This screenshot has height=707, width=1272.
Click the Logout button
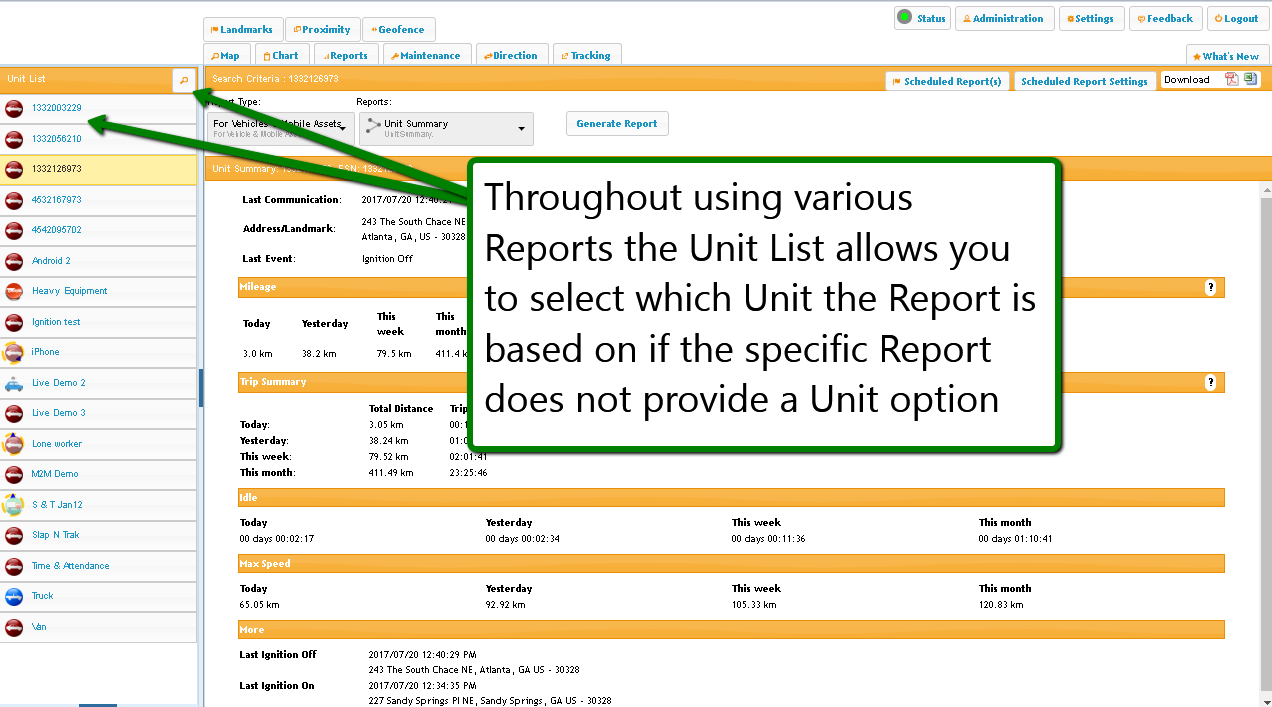1237,19
